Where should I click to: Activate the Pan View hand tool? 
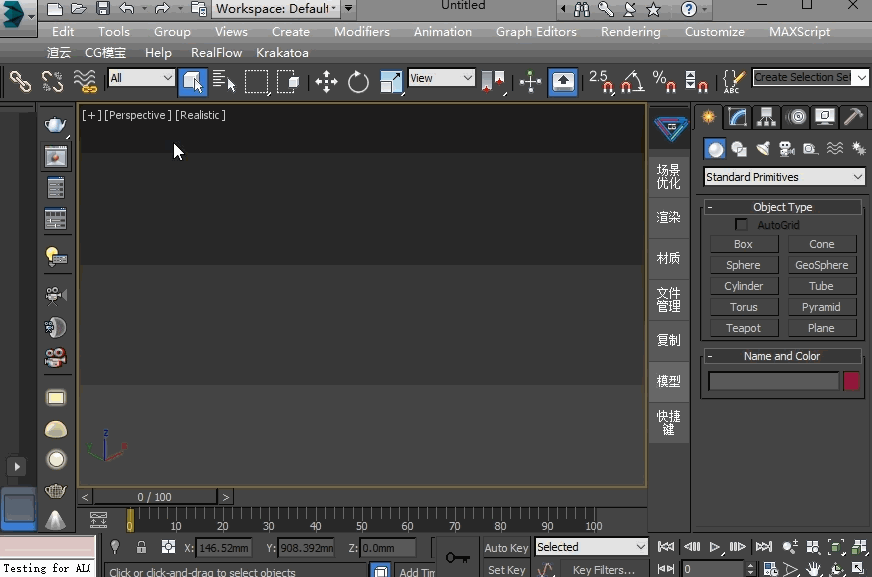pyautogui.click(x=813, y=568)
